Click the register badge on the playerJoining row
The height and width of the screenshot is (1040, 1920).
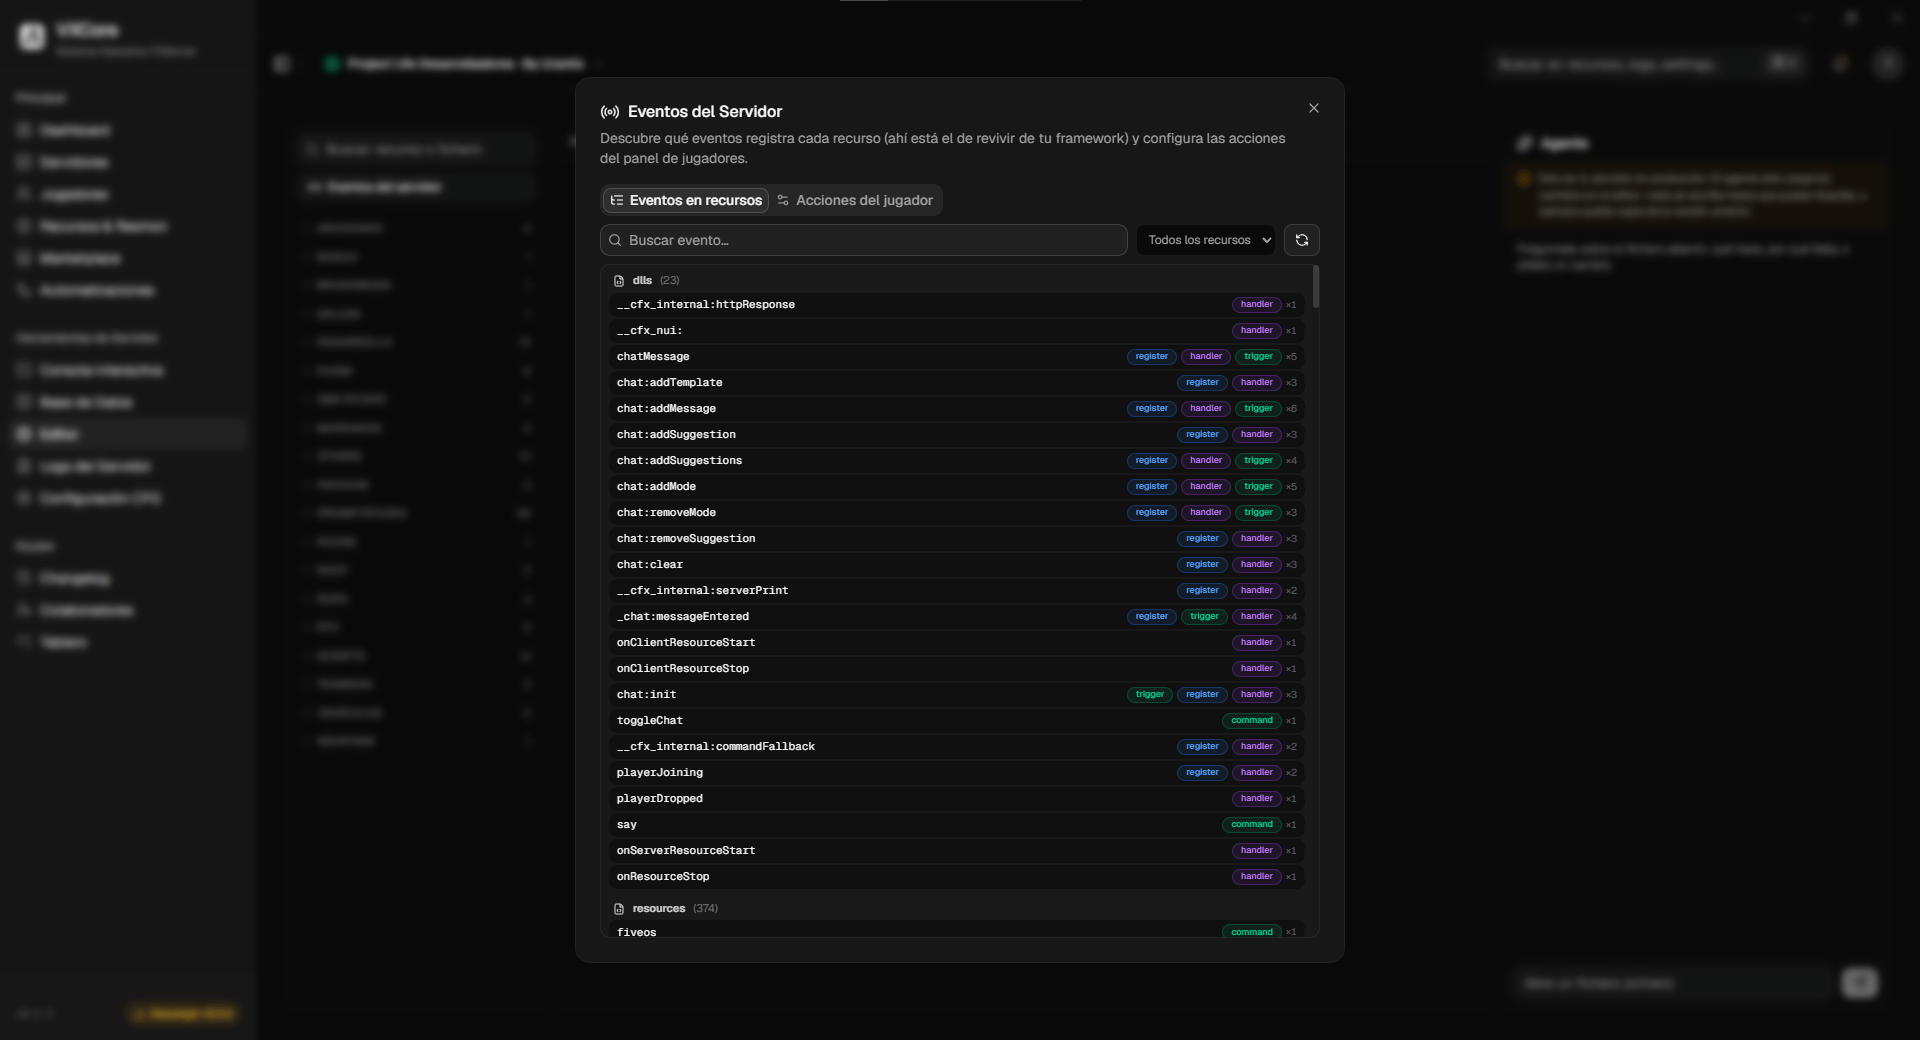pos(1202,772)
